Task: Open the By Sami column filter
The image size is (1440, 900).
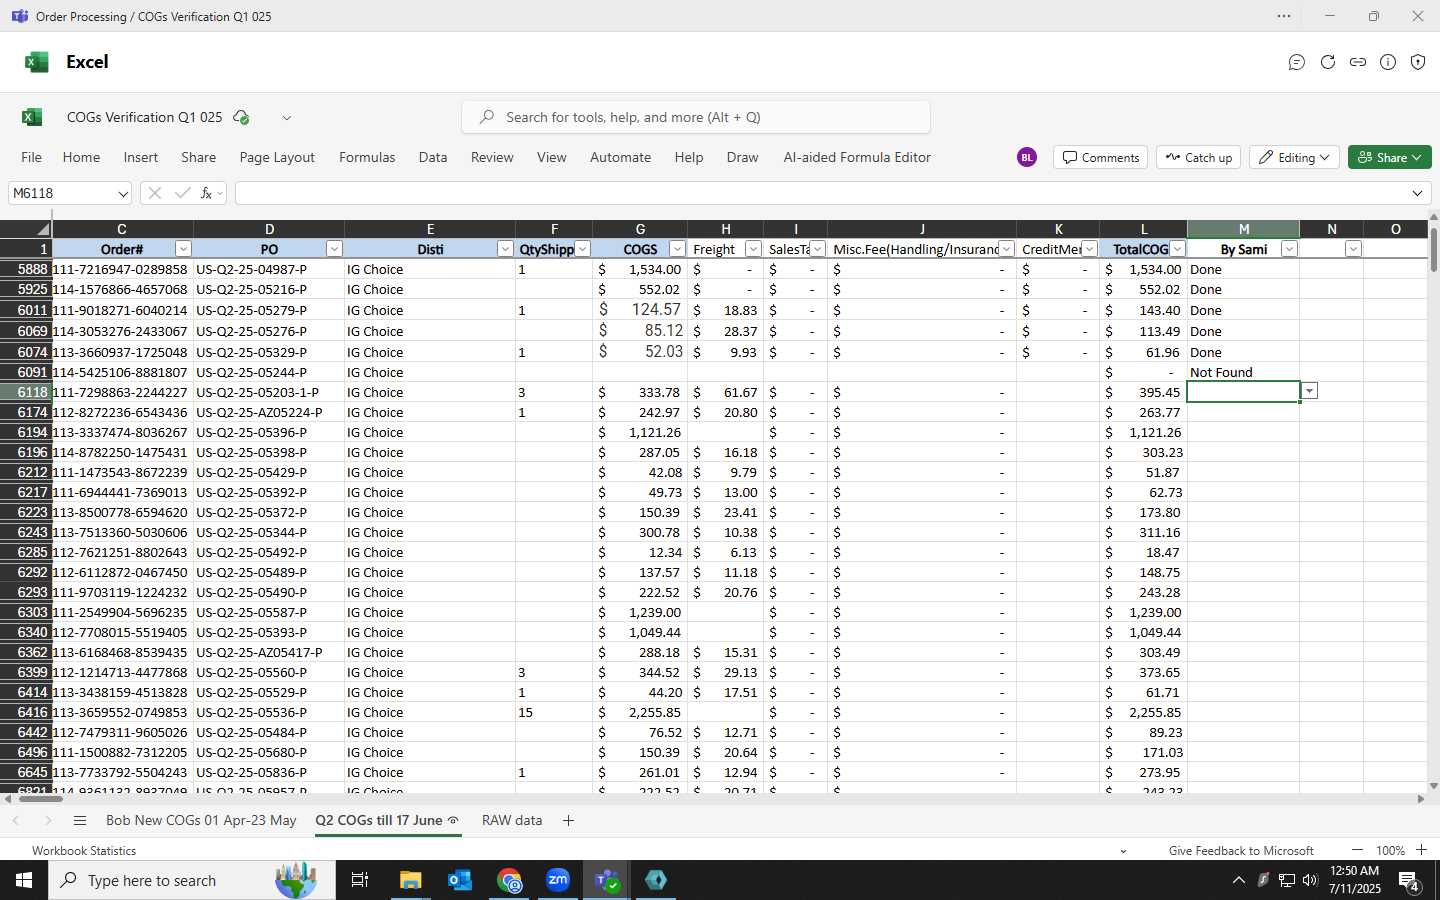Action: [1289, 249]
